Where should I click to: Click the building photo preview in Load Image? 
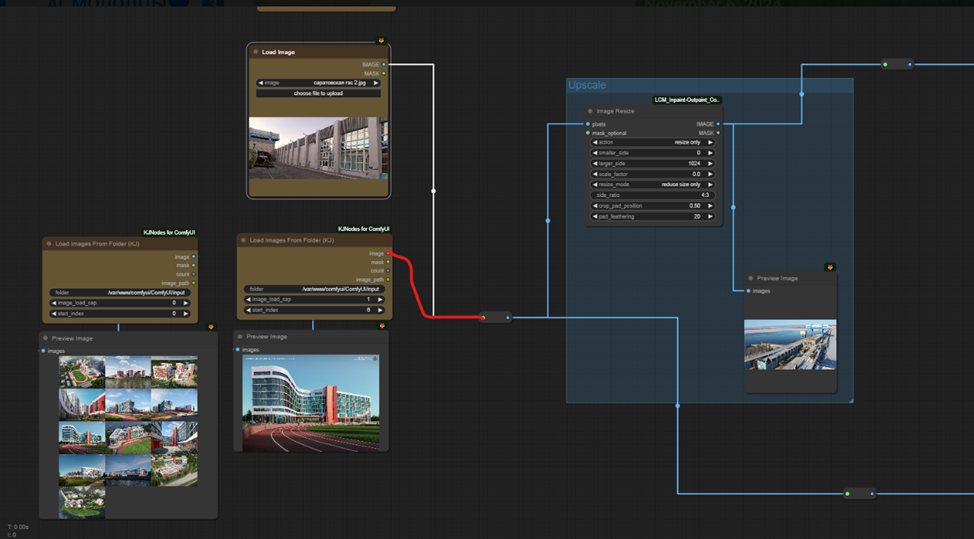[x=318, y=148]
